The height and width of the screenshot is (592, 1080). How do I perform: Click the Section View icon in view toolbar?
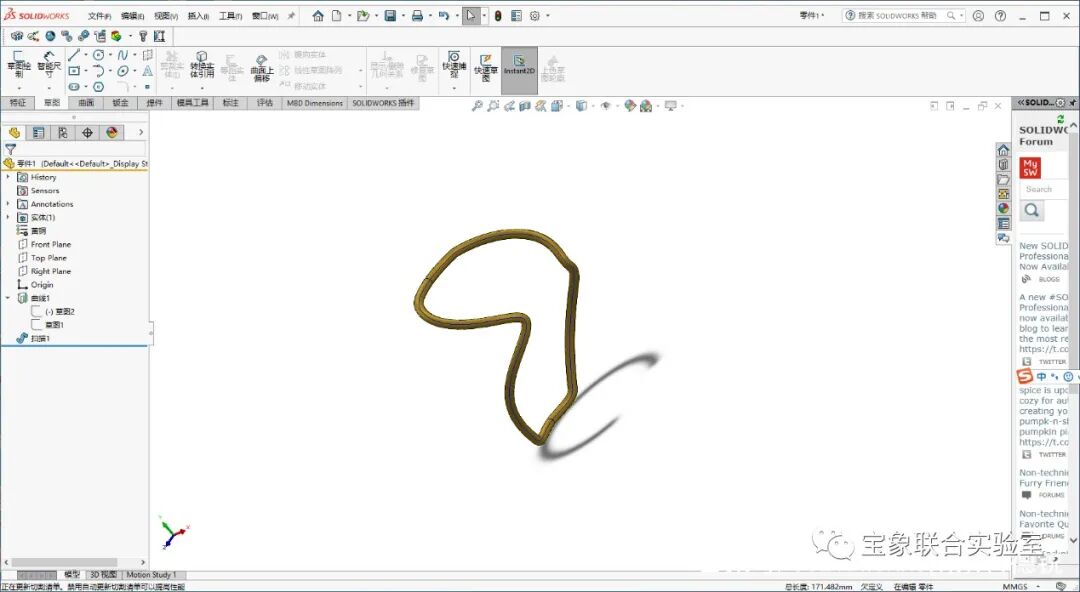click(525, 106)
